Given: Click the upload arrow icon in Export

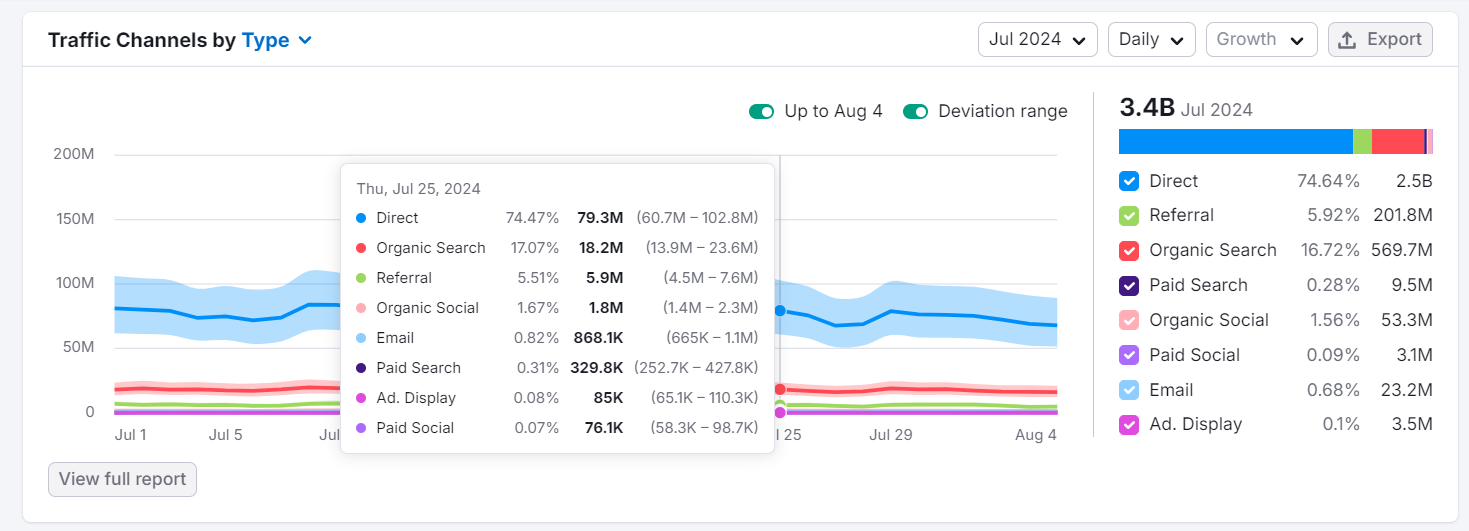Looking at the screenshot, I should coord(1347,40).
